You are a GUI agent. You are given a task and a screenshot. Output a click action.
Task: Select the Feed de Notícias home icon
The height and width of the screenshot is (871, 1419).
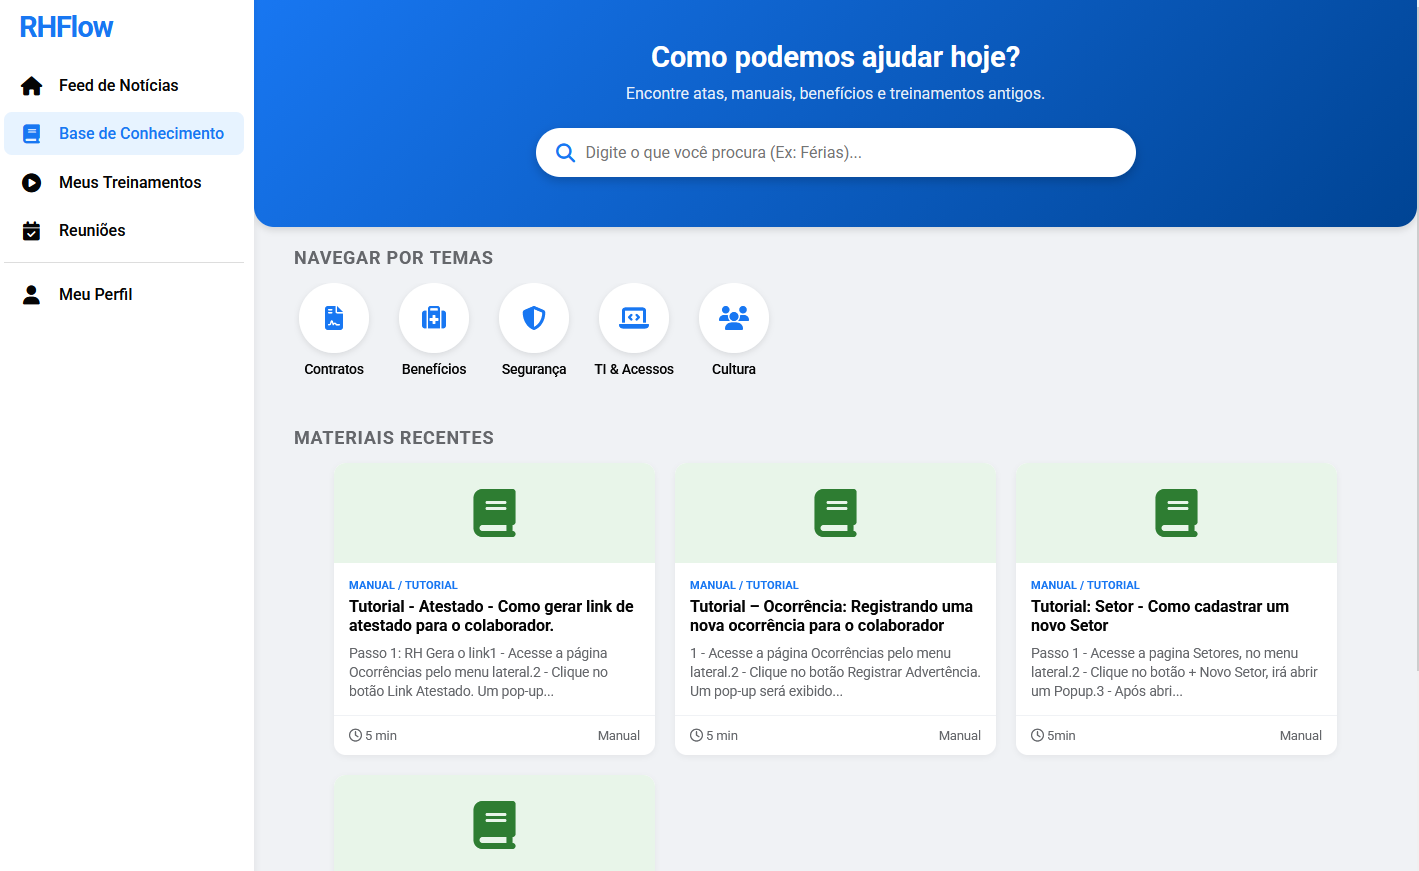[x=31, y=85]
